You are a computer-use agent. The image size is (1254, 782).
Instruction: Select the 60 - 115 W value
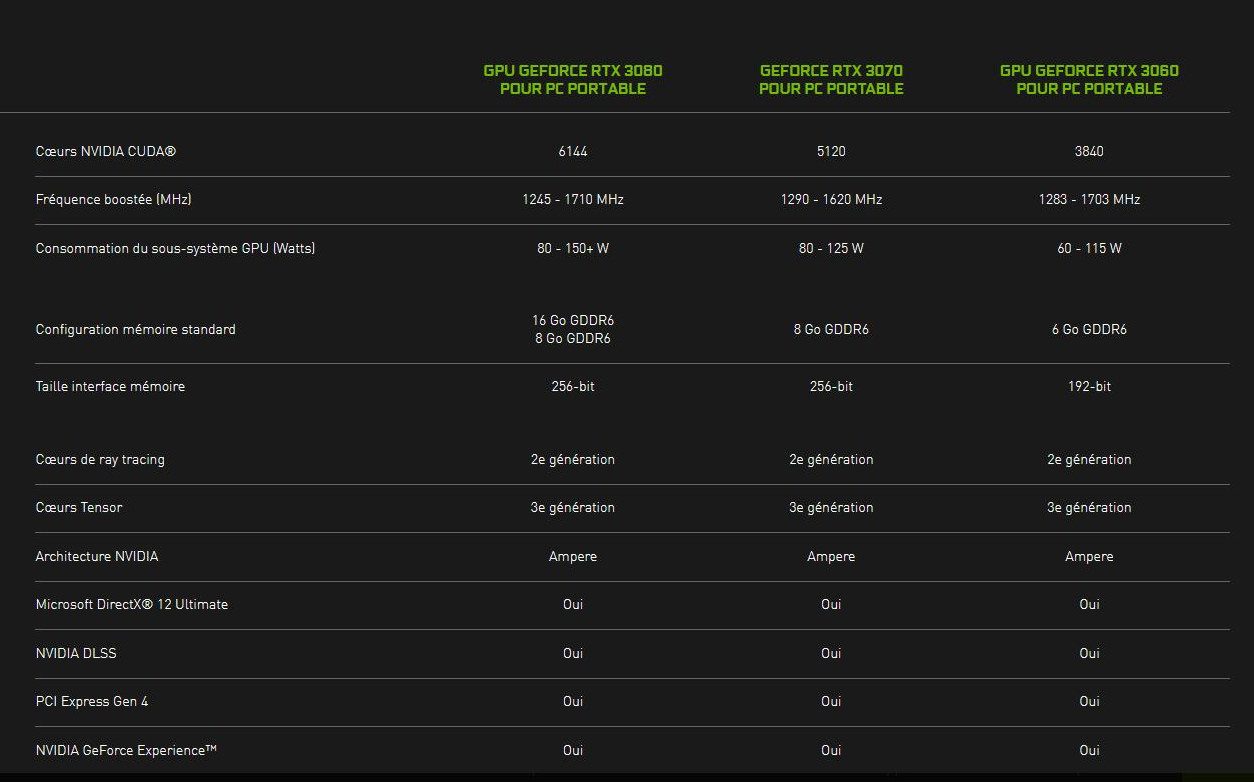click(1089, 248)
